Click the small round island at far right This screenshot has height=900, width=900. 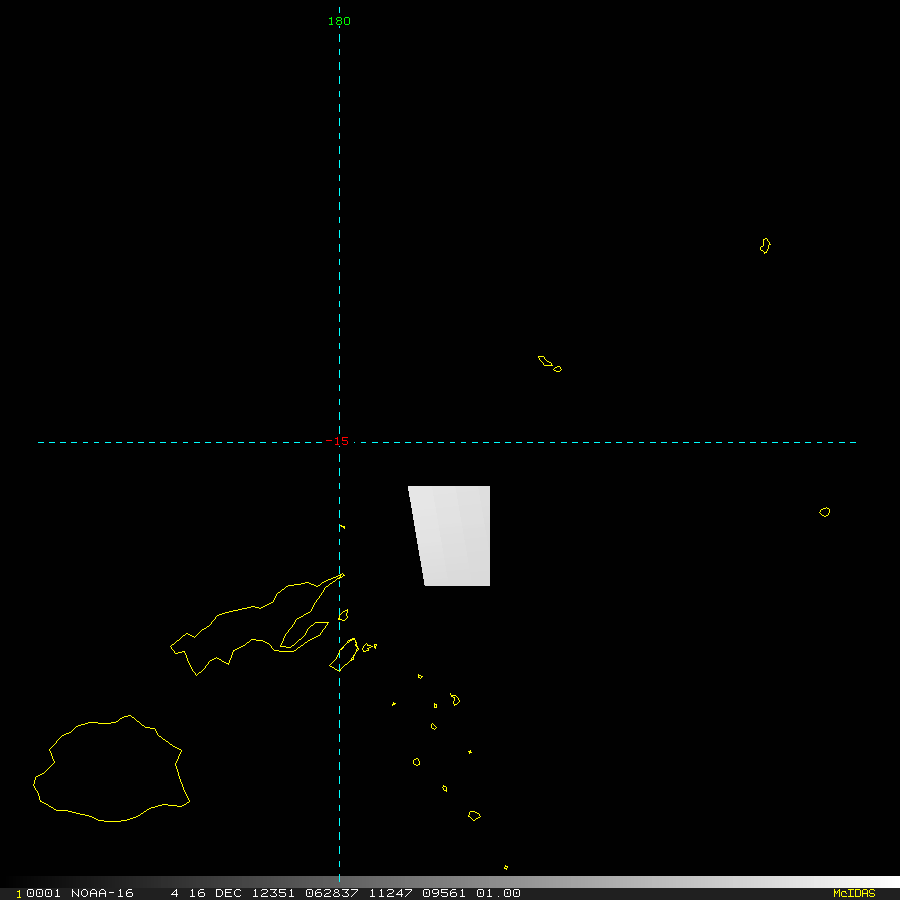tap(824, 512)
